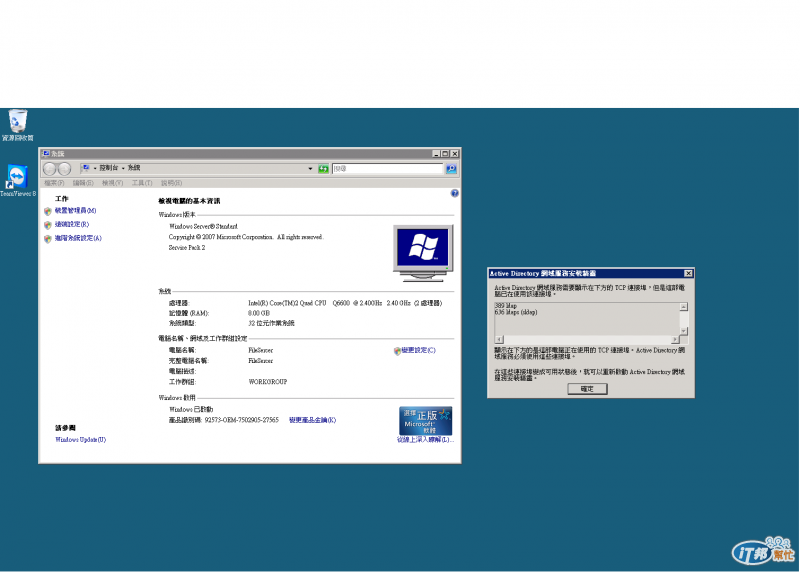Open the 工具(T) menu
This screenshot has width=800, height=572.
pyautogui.click(x=142, y=183)
